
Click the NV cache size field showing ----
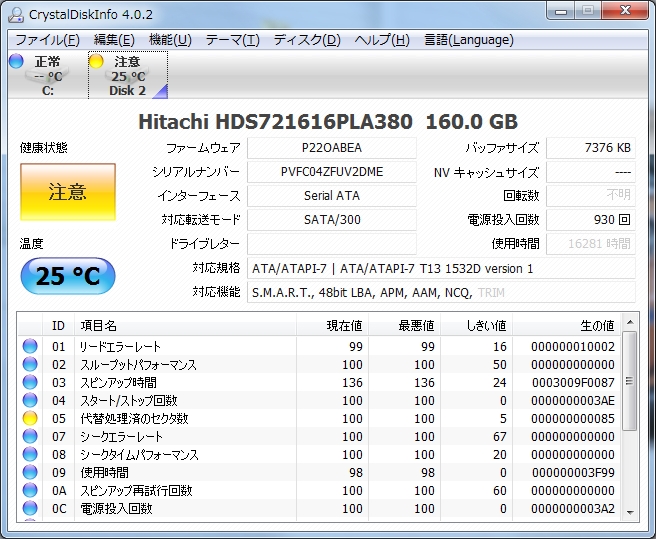(x=591, y=172)
